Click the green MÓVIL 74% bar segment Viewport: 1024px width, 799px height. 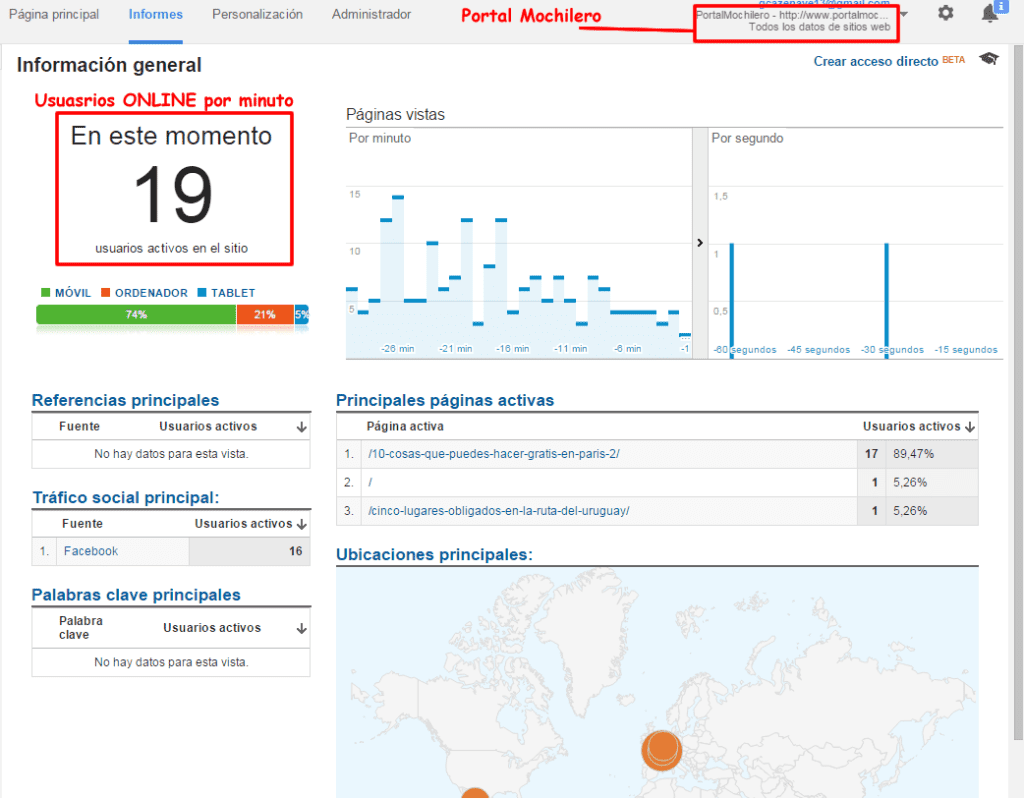136,314
